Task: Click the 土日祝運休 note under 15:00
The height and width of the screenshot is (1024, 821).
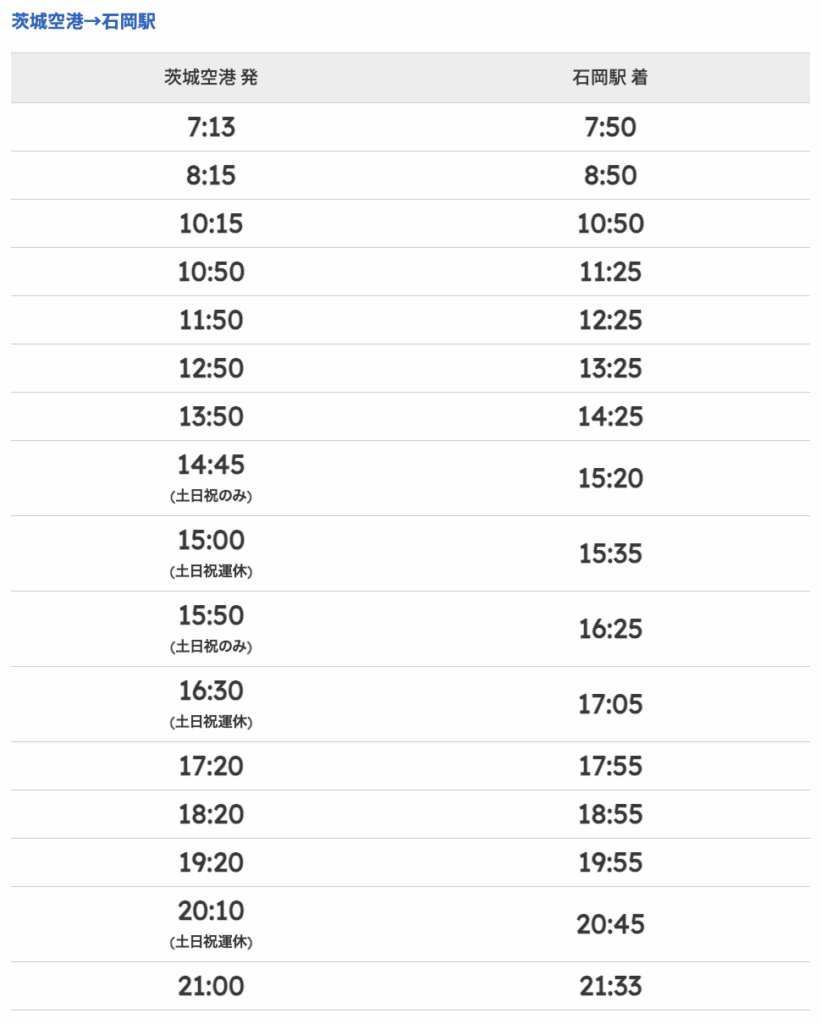Action: click(211, 572)
